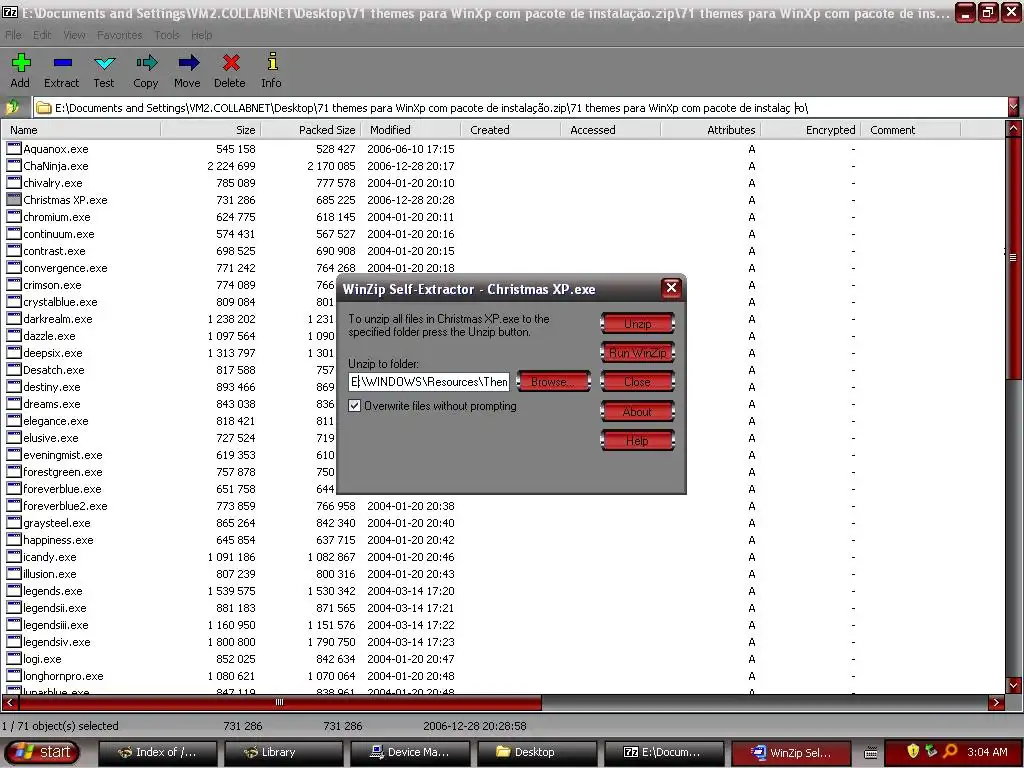Click the magnifier tray icon

(950, 751)
